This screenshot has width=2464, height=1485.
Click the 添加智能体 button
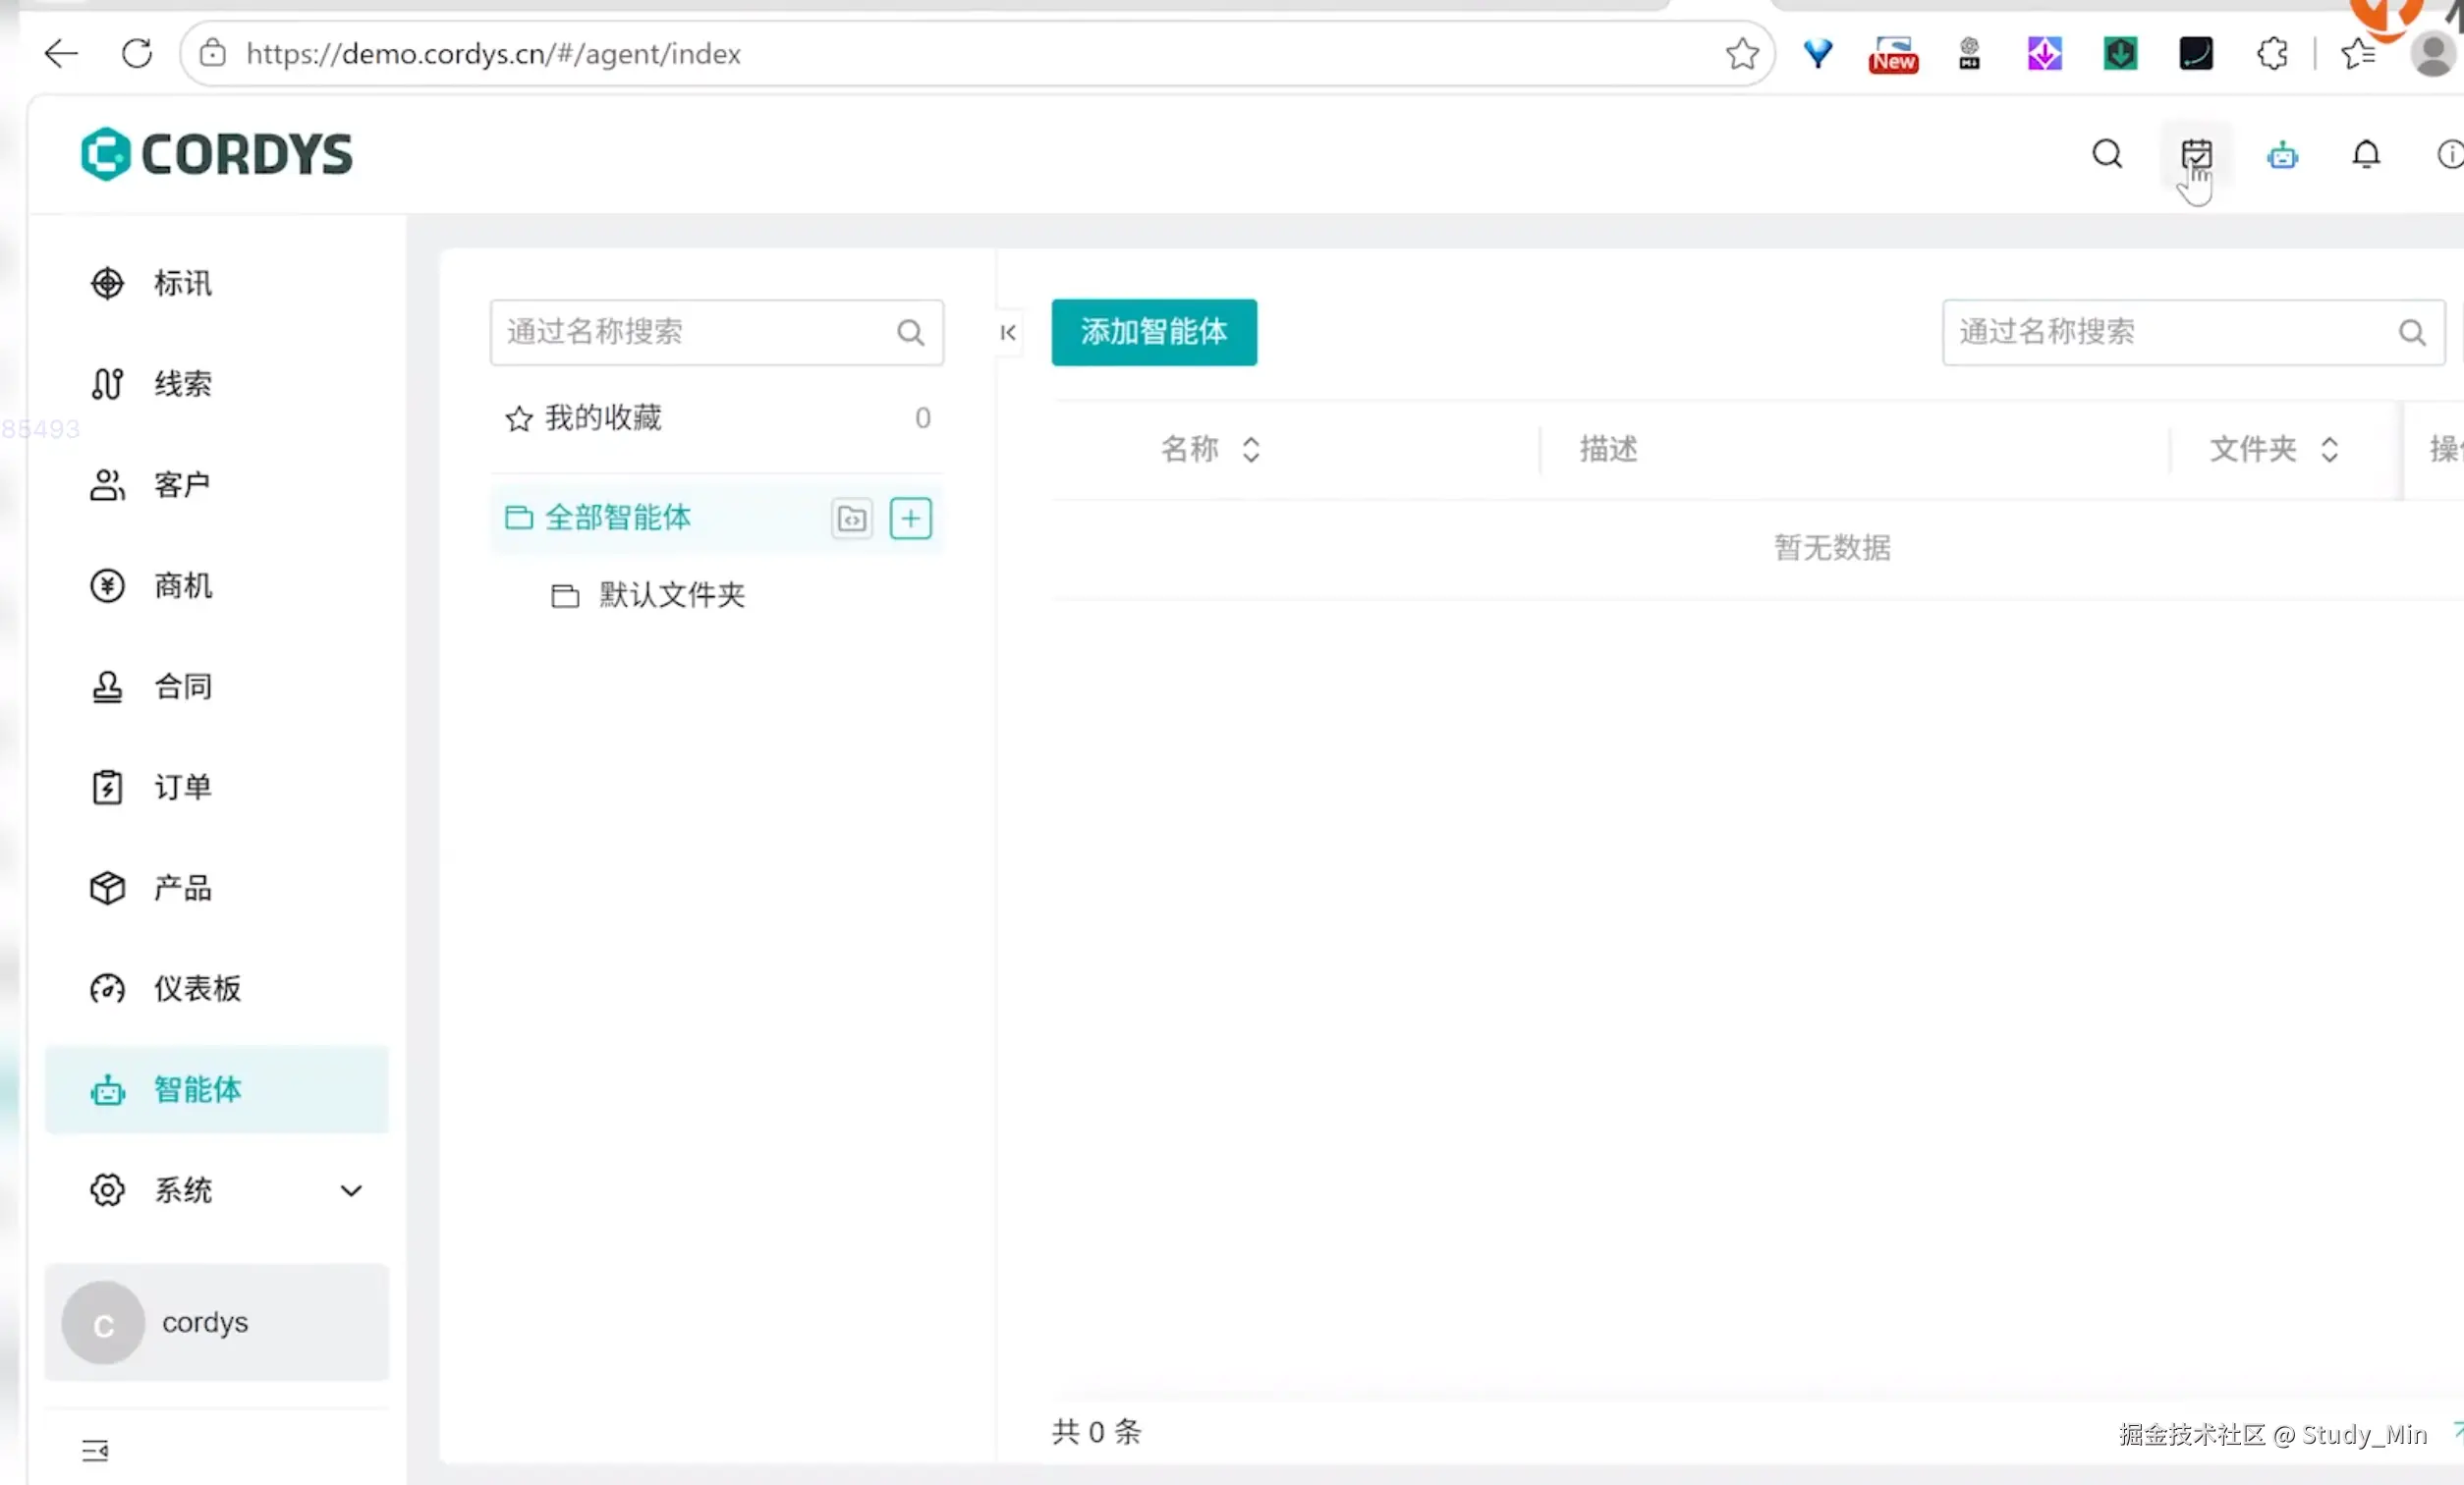click(1154, 332)
